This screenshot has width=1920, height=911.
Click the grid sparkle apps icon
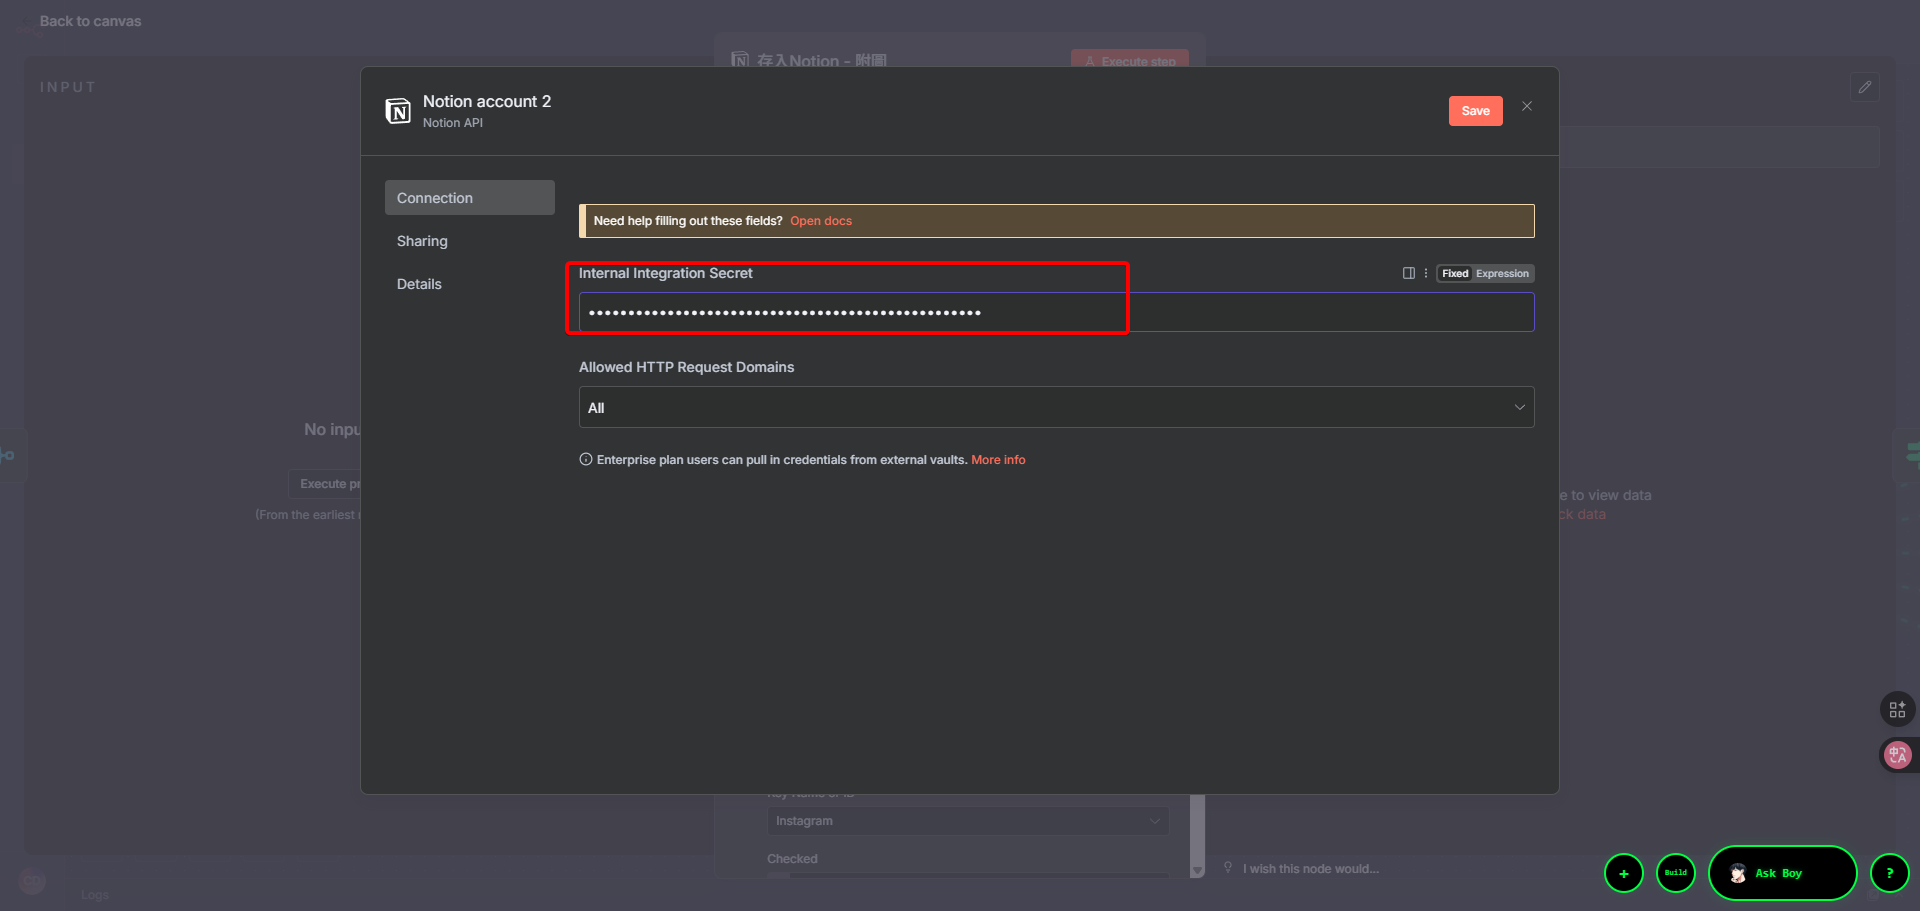1896,709
